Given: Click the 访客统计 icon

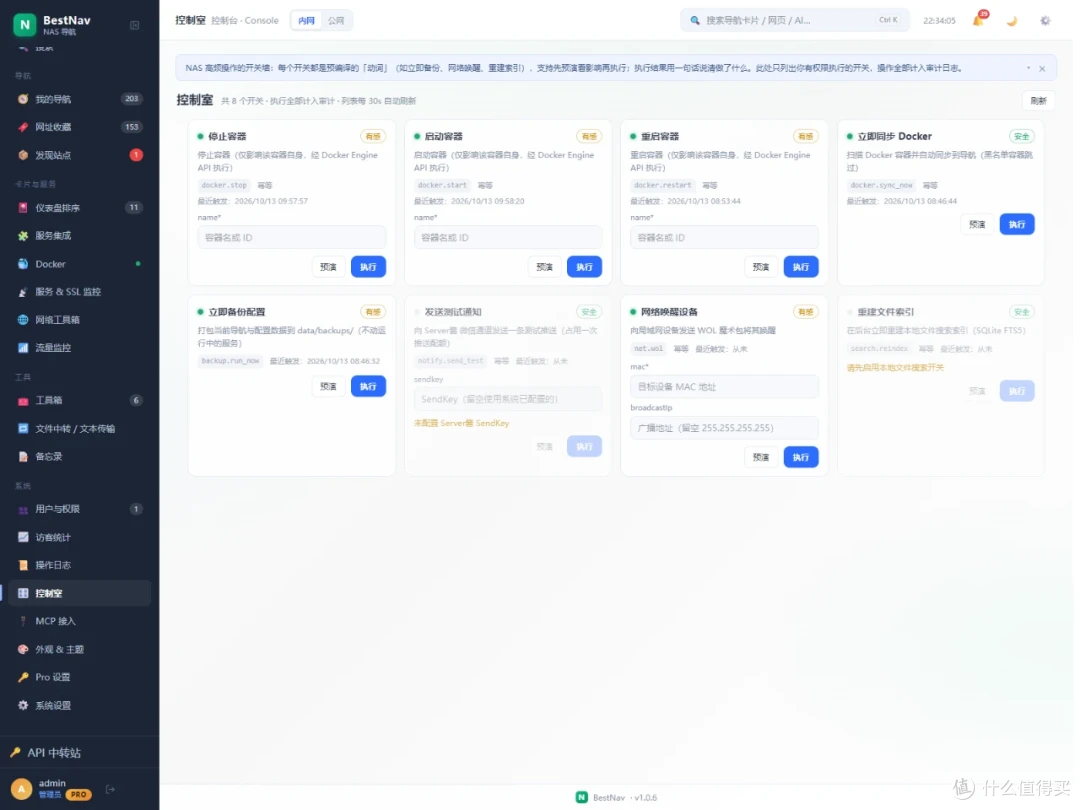Looking at the screenshot, I should [23, 537].
